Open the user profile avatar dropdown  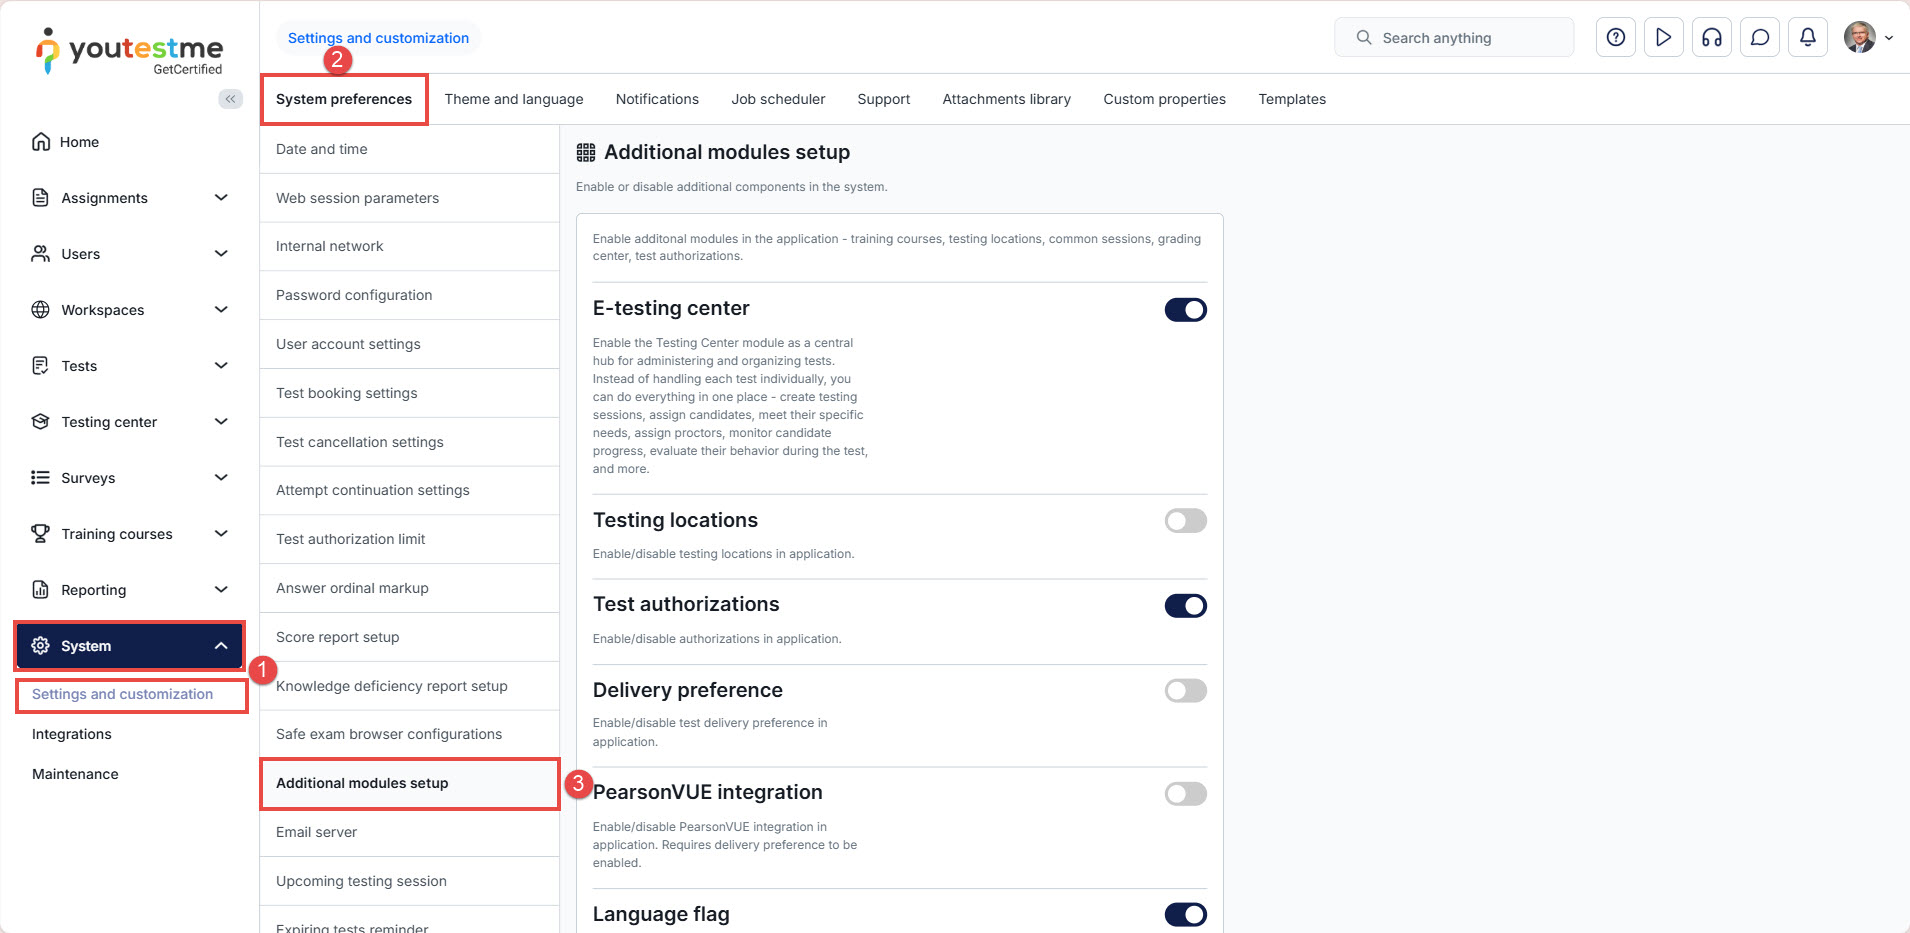pos(1867,38)
